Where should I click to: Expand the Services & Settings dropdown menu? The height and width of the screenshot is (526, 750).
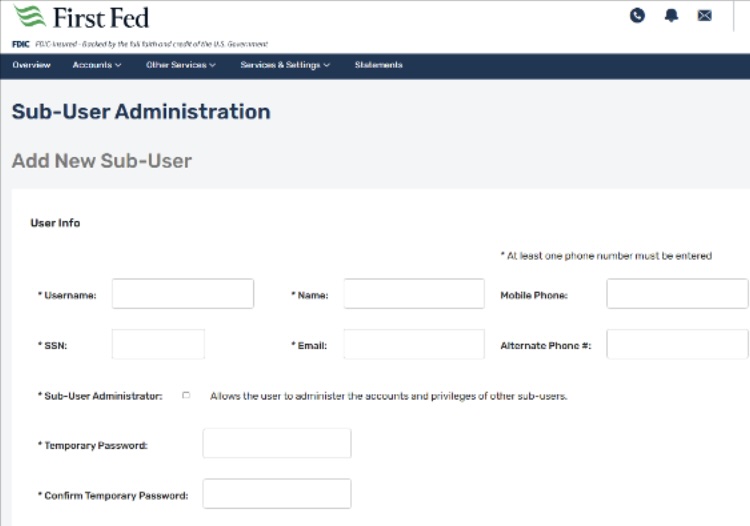click(285, 65)
